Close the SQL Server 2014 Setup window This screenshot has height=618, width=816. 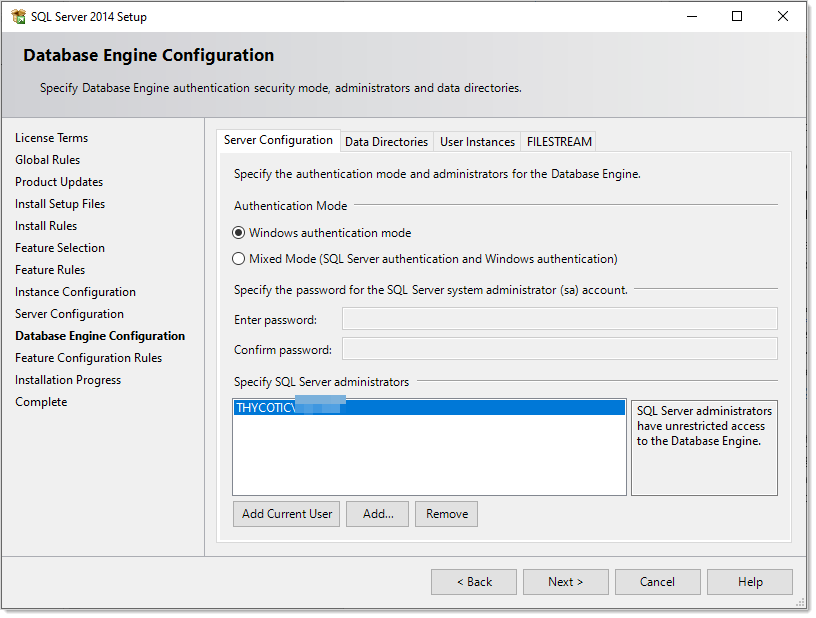pos(783,17)
